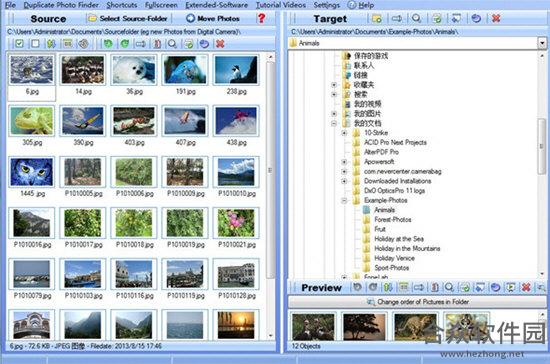This screenshot has width=550, height=364.
Task: Collapse the Example-Photos folder node
Action: (x=344, y=200)
